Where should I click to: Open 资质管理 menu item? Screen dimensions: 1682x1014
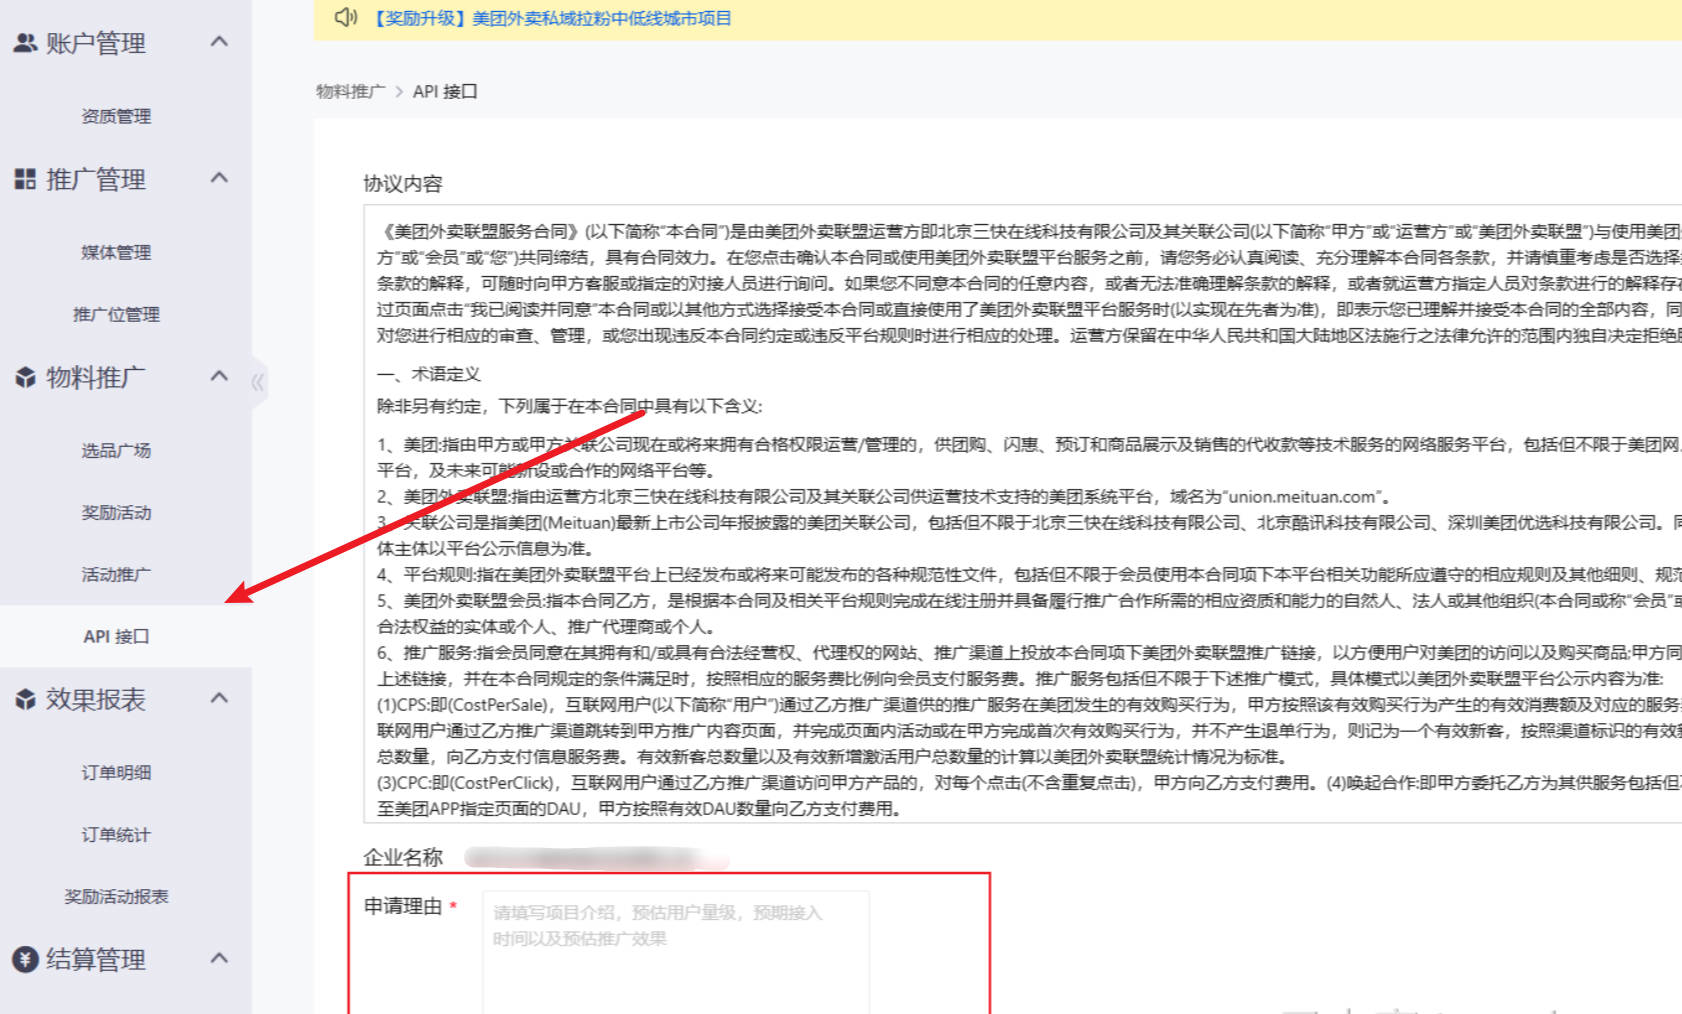click(116, 116)
